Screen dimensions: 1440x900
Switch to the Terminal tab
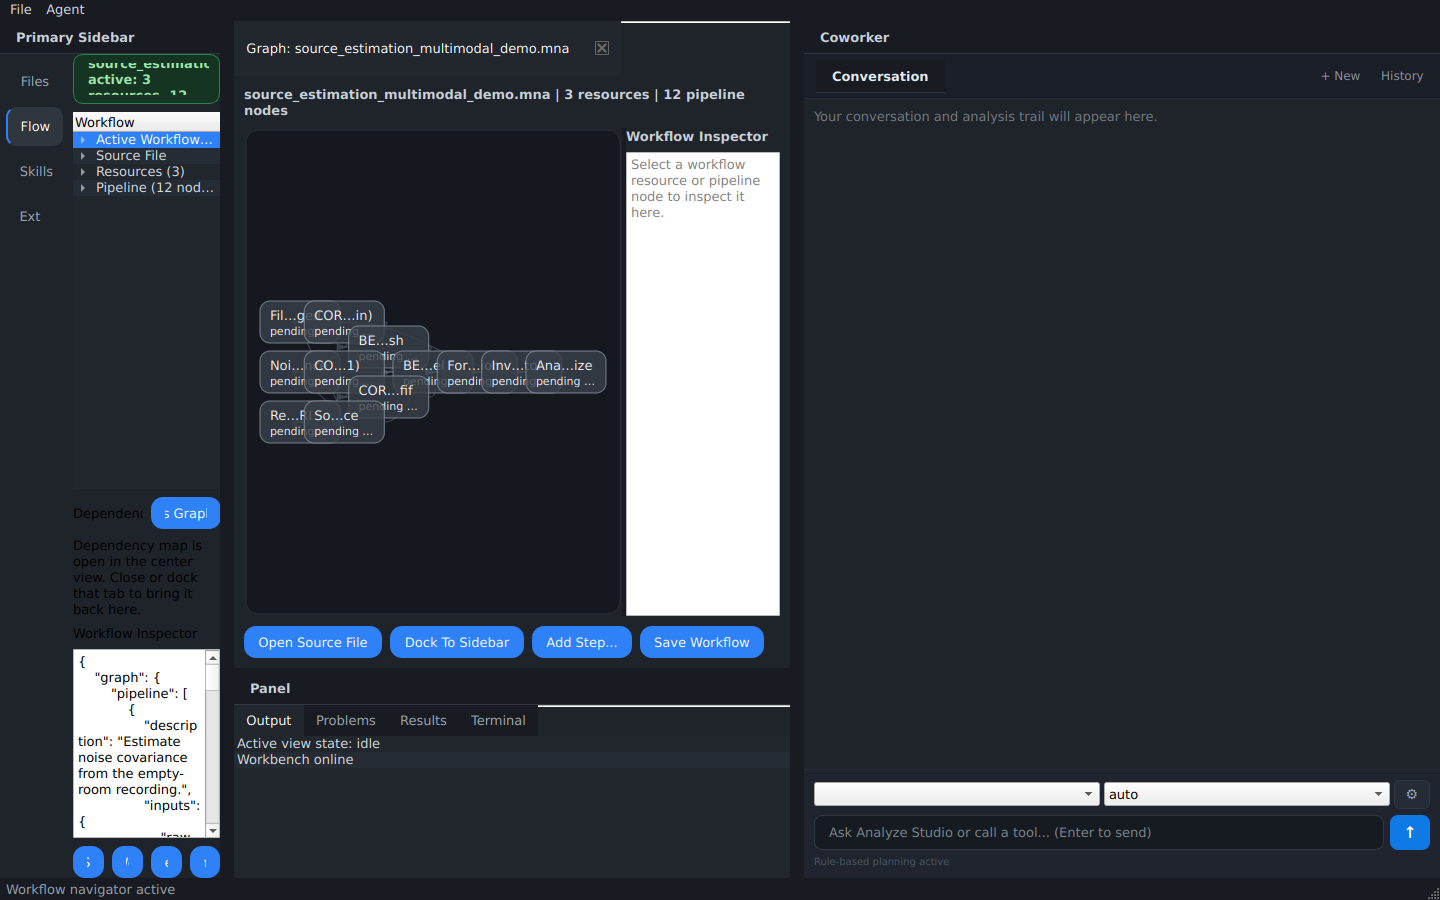click(x=498, y=720)
